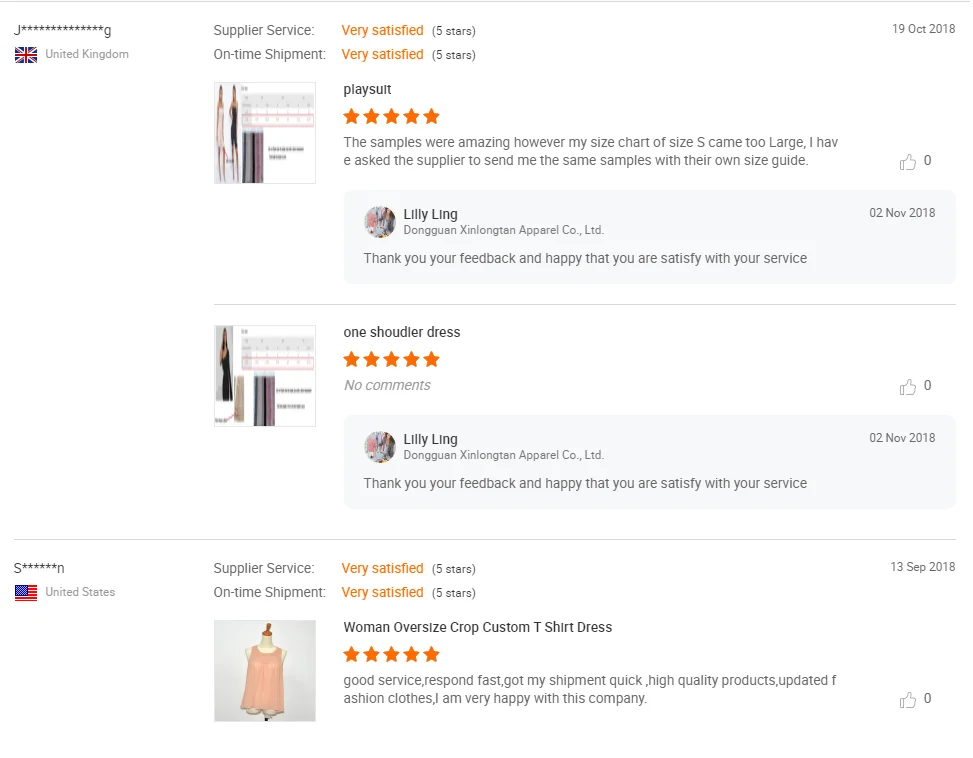Open the one shoulder dress product link
973x758 pixels.
point(402,333)
